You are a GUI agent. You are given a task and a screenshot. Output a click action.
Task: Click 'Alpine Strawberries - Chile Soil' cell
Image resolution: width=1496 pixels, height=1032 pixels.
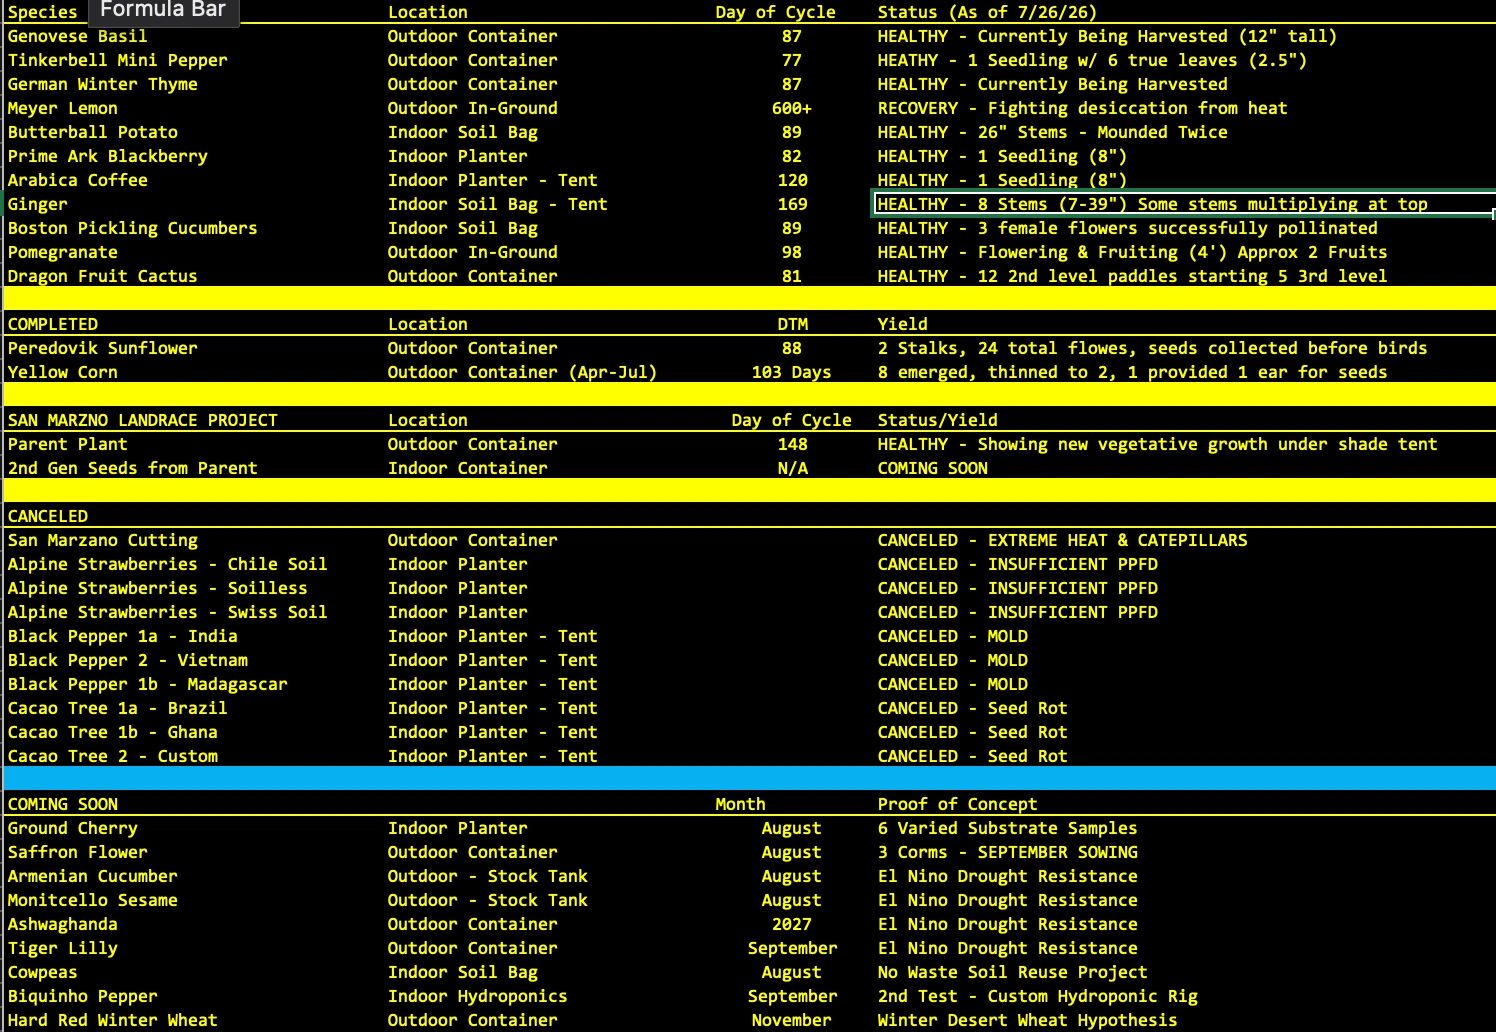[167, 564]
